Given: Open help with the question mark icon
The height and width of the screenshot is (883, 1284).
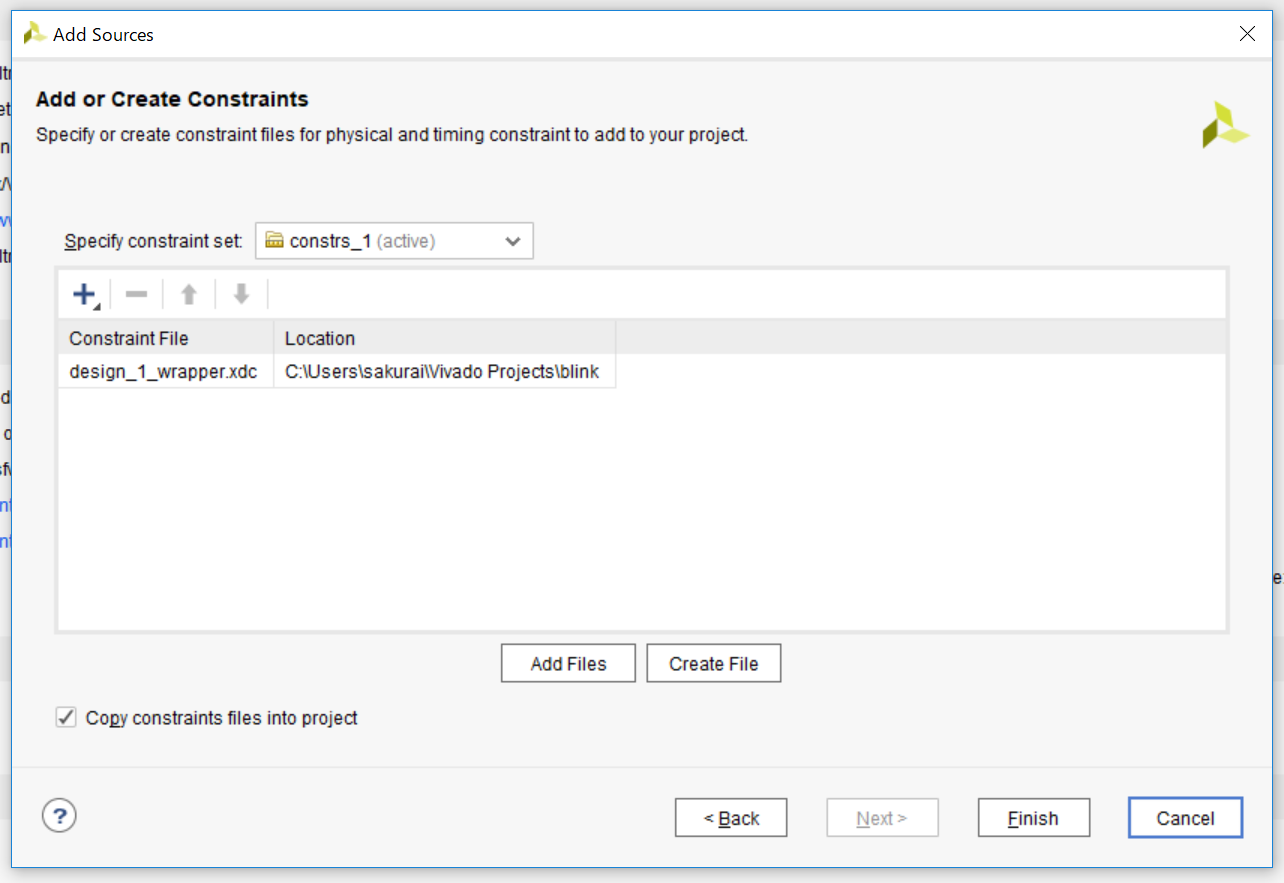Looking at the screenshot, I should click(x=59, y=816).
